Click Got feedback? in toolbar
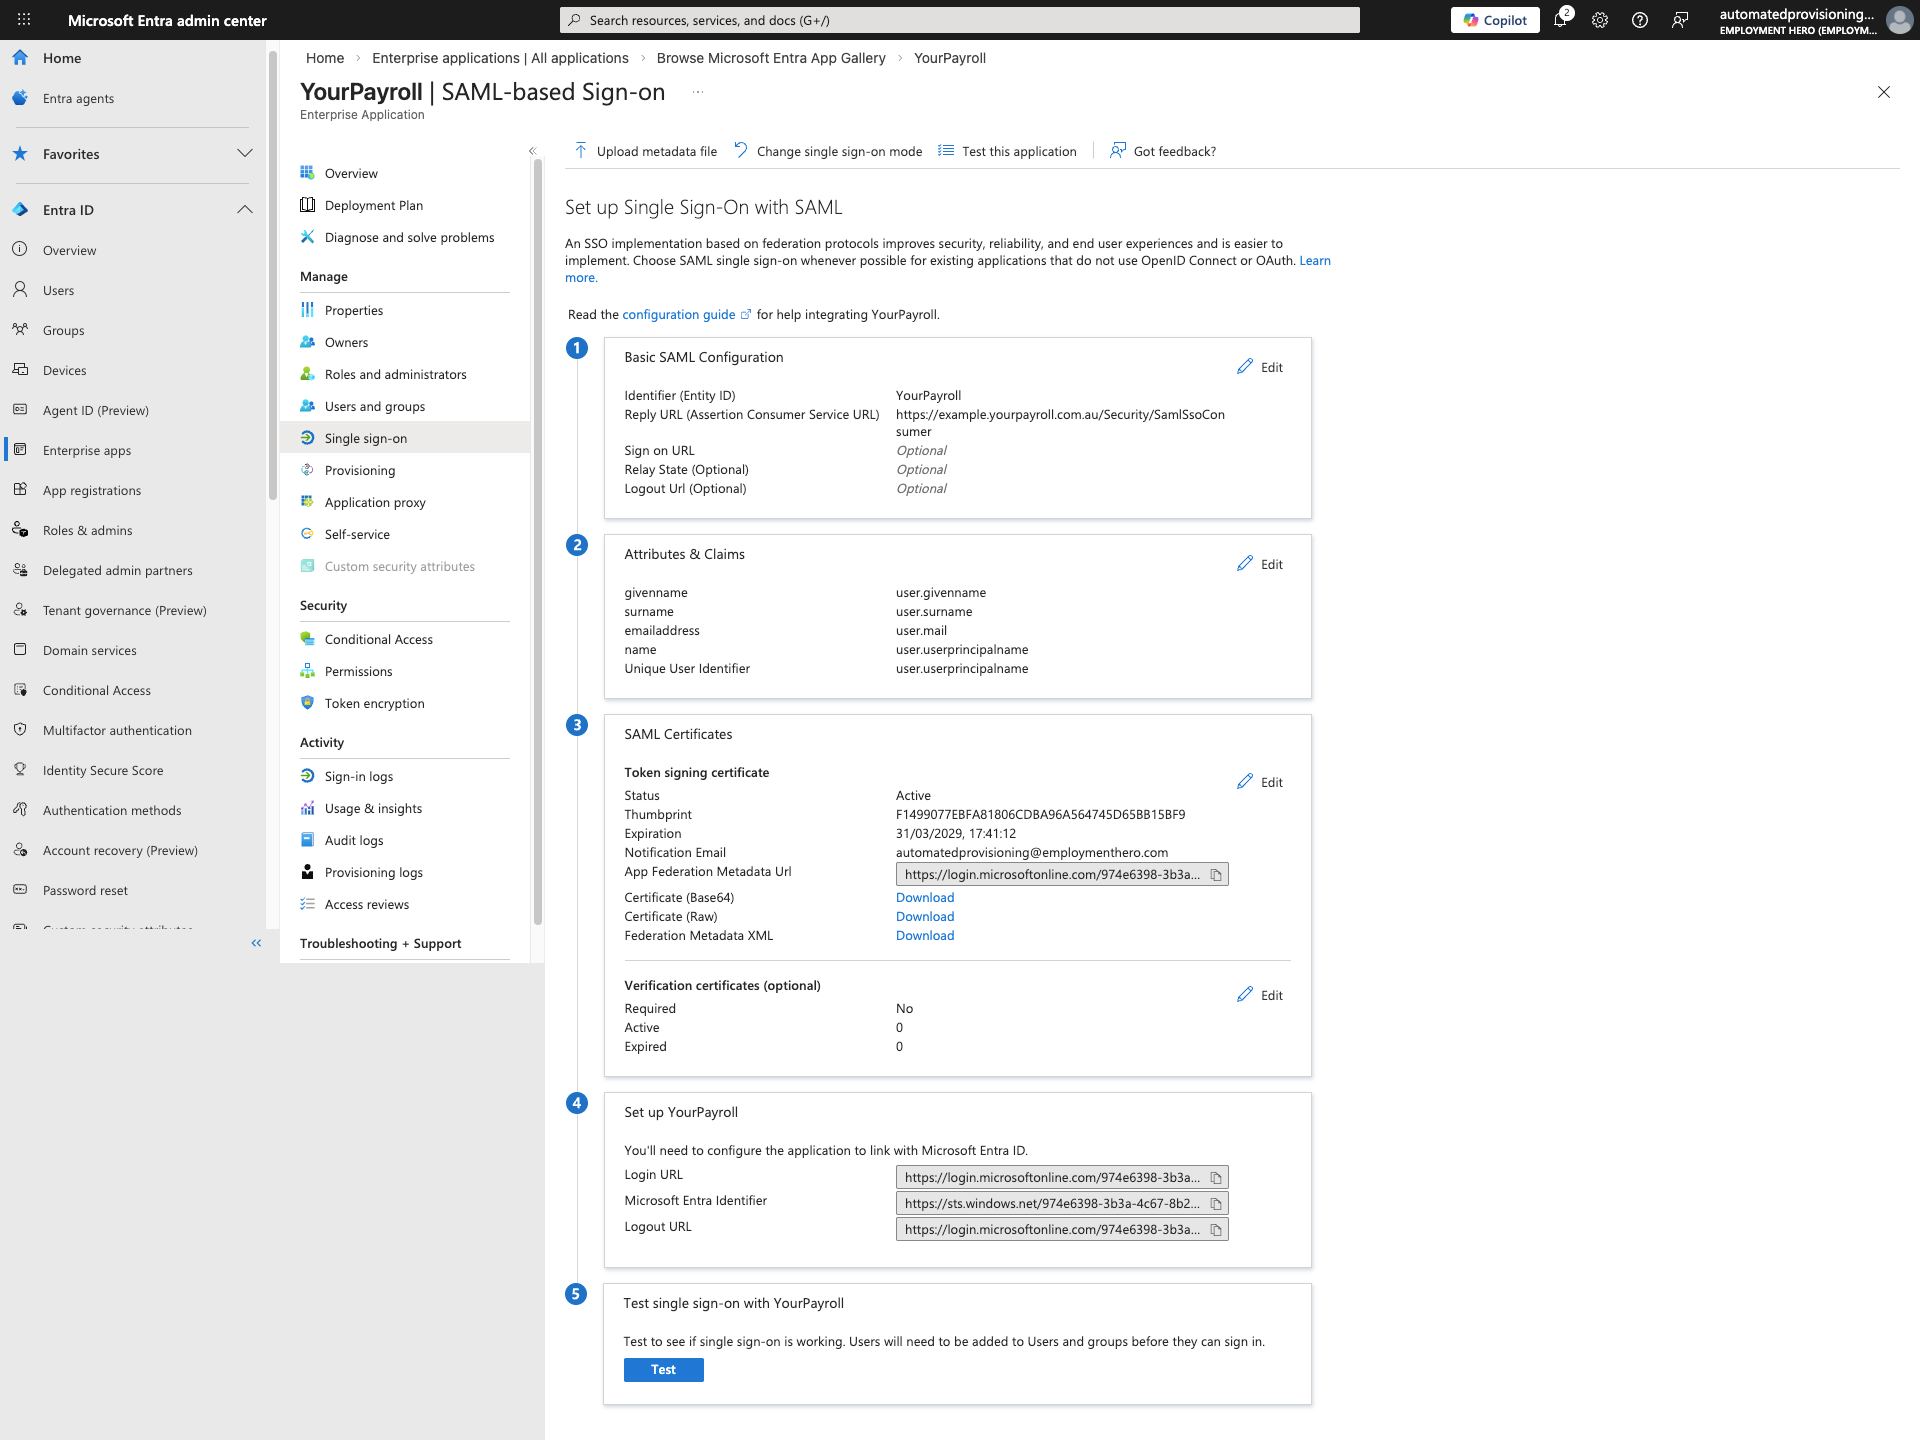 tap(1163, 151)
